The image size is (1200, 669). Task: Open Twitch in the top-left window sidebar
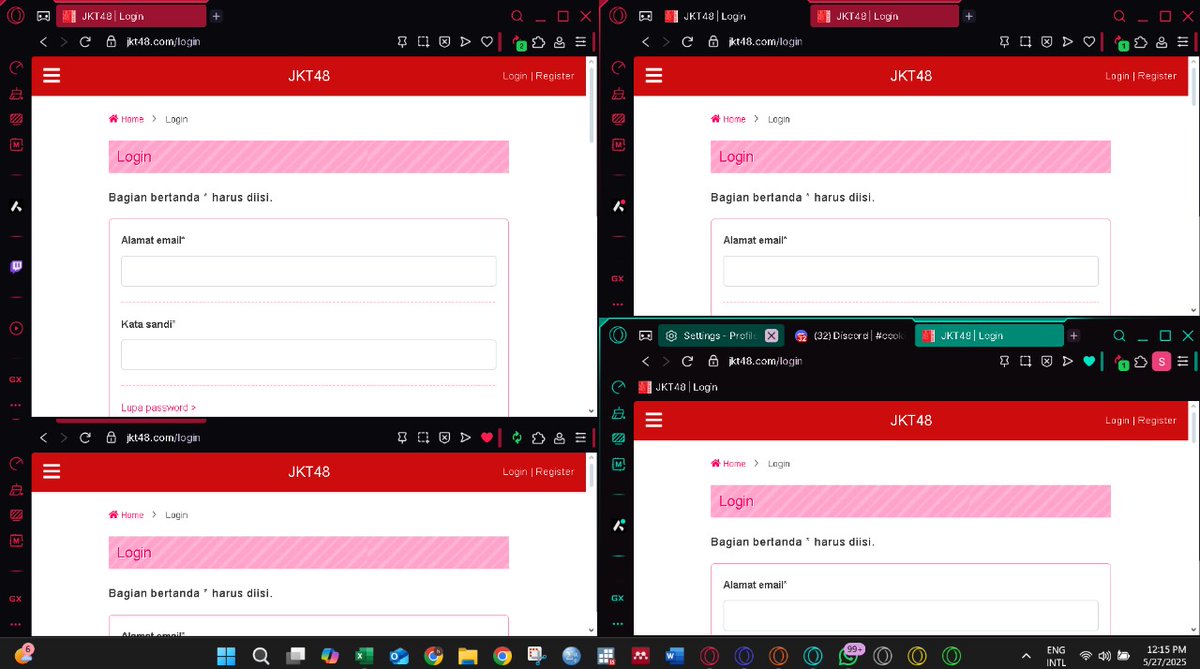pyautogui.click(x=16, y=267)
